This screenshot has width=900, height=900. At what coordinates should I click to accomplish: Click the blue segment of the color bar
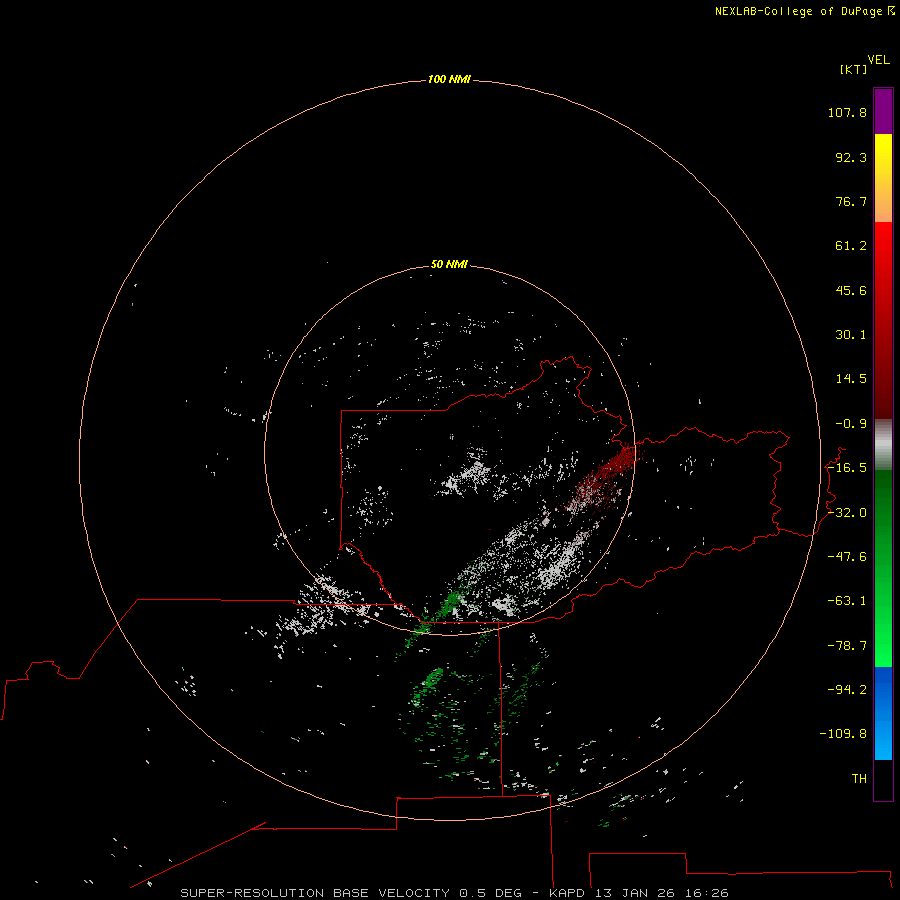pos(883,713)
